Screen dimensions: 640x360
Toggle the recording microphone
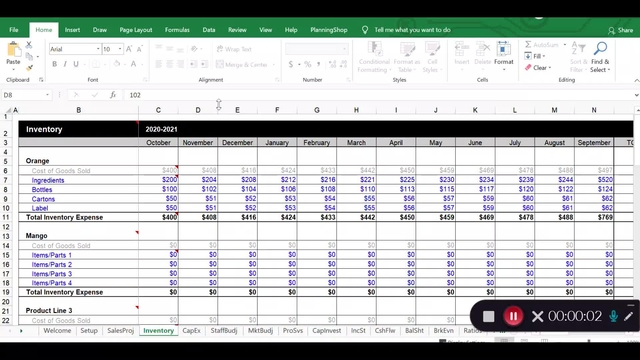click(x=613, y=316)
